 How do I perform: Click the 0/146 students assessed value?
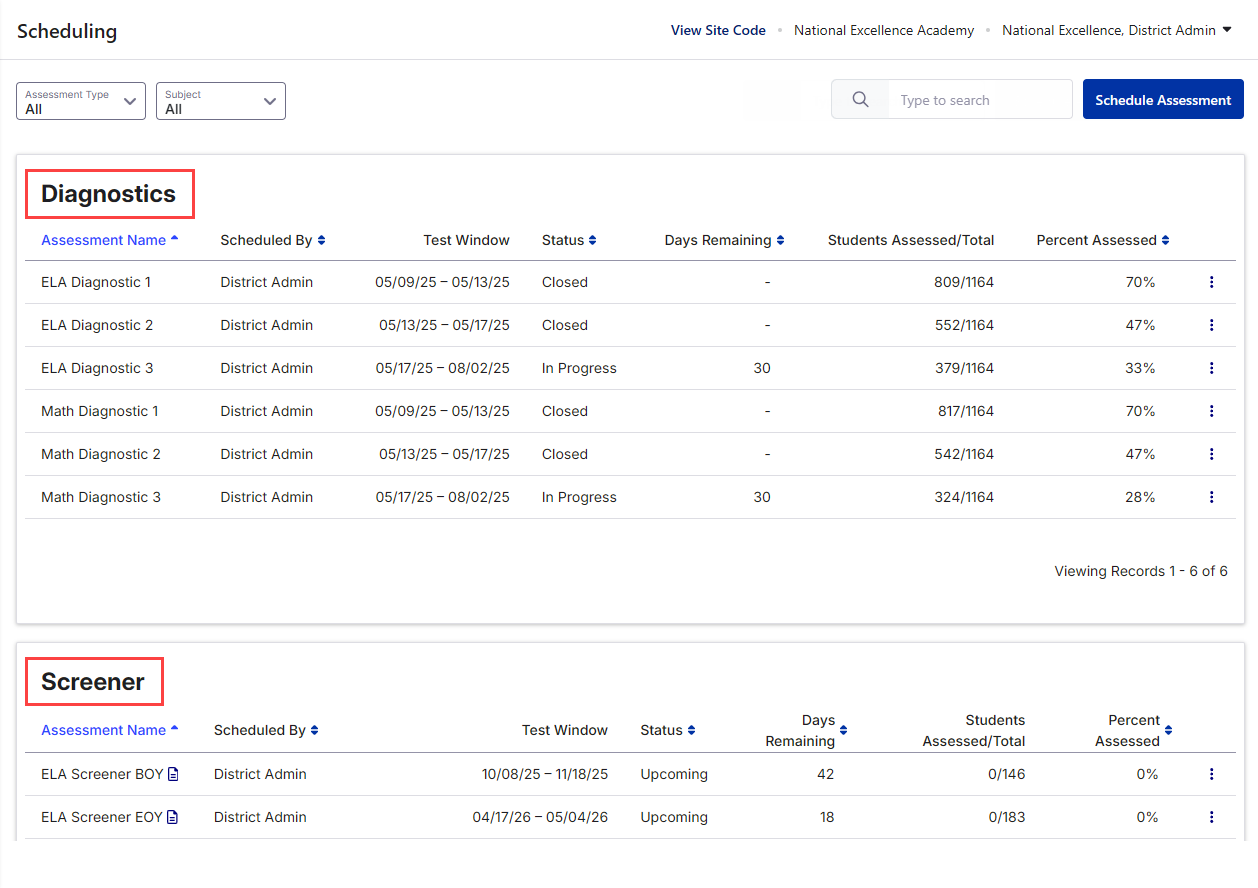point(1007,774)
